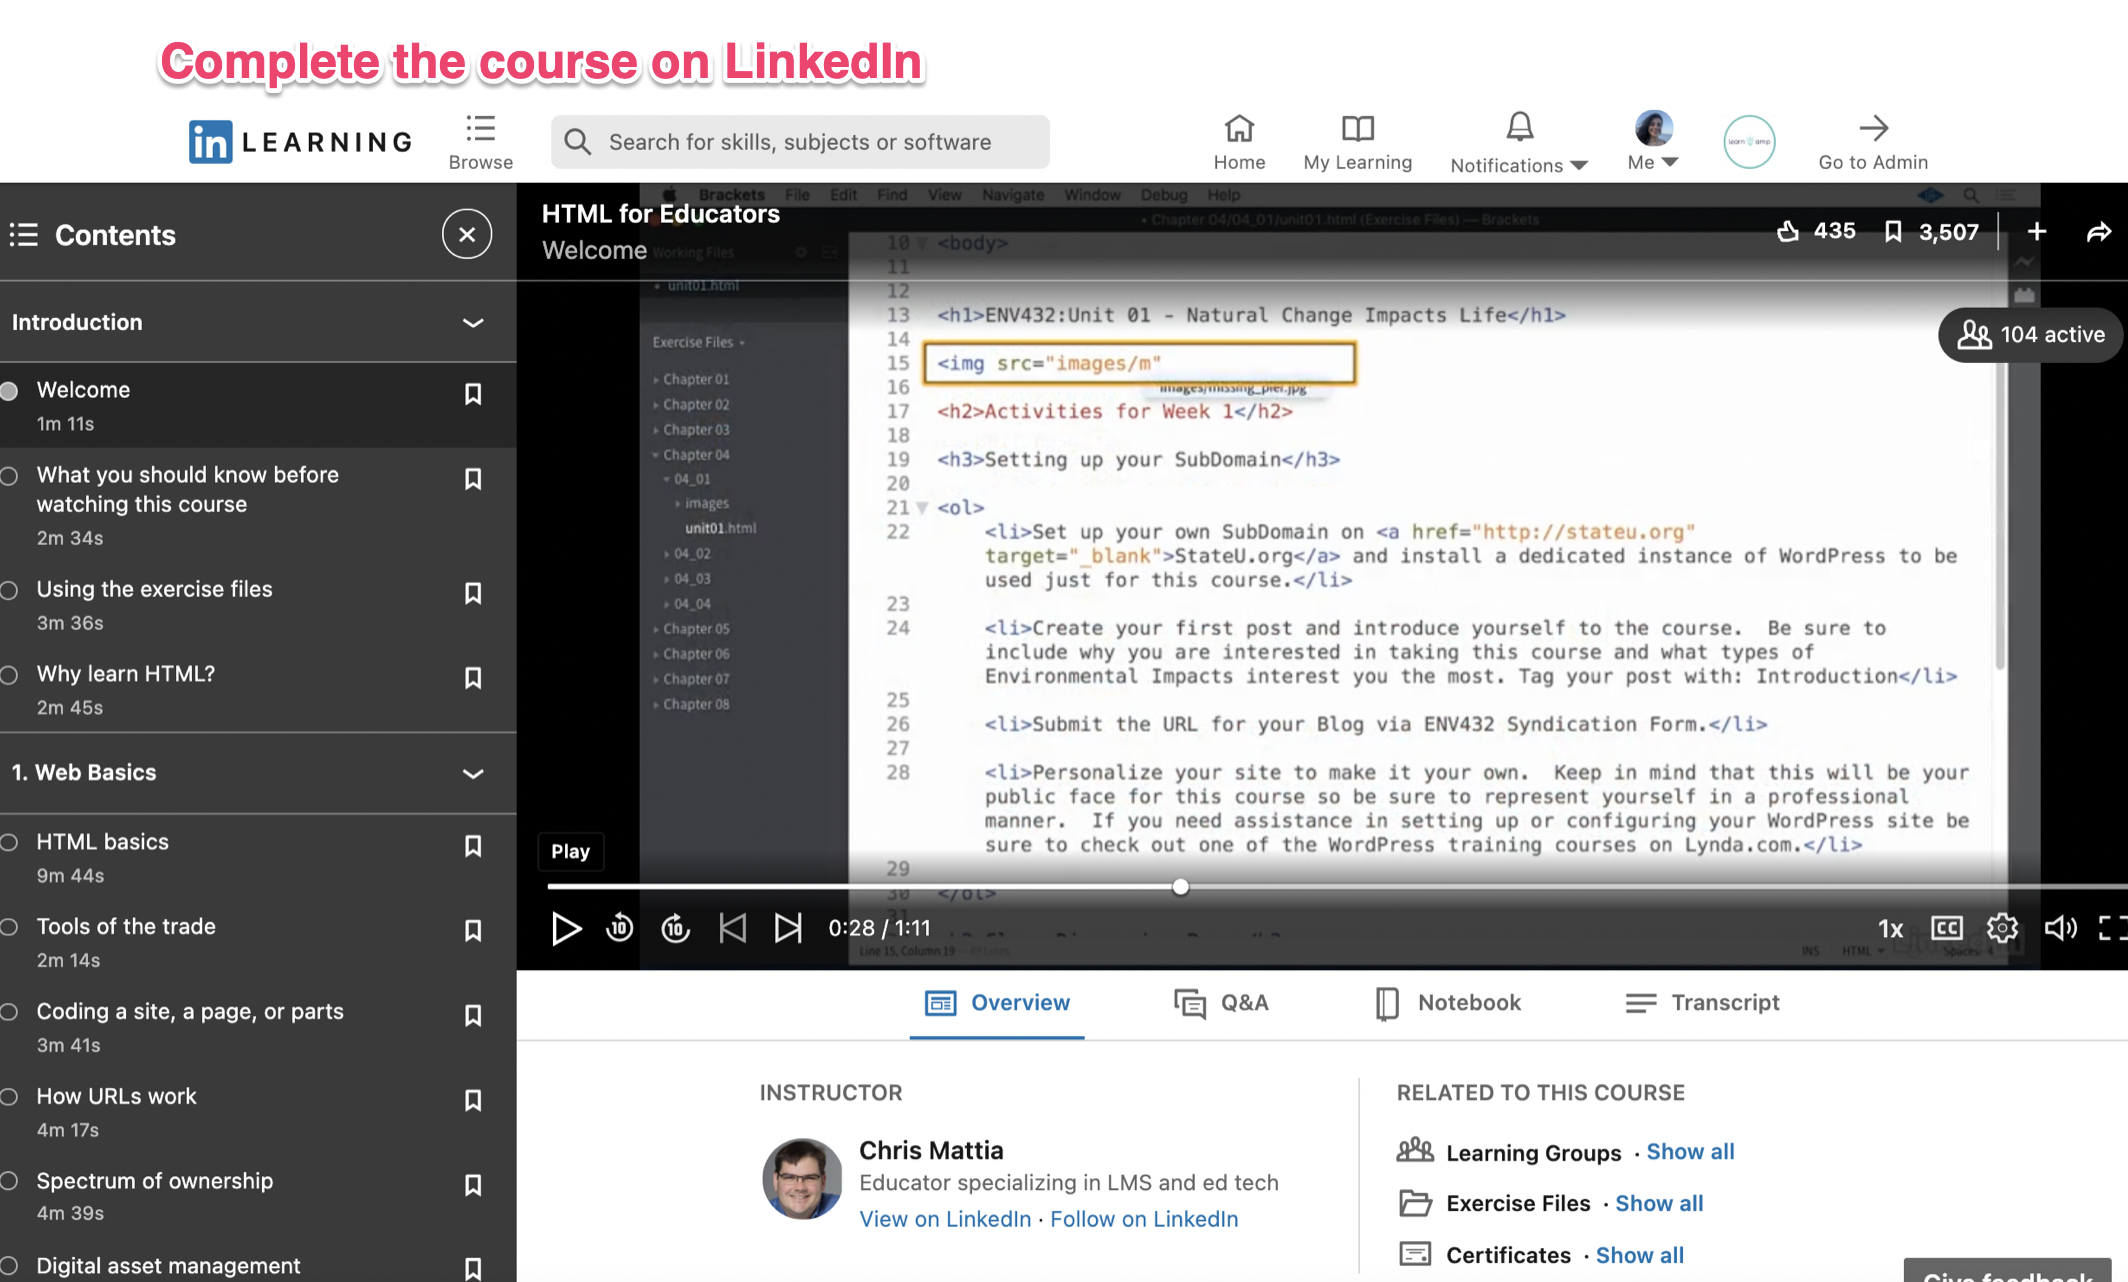The width and height of the screenshot is (2128, 1282).
Task: Bookmark 'Coding a site, a page' video
Action: [x=473, y=1015]
